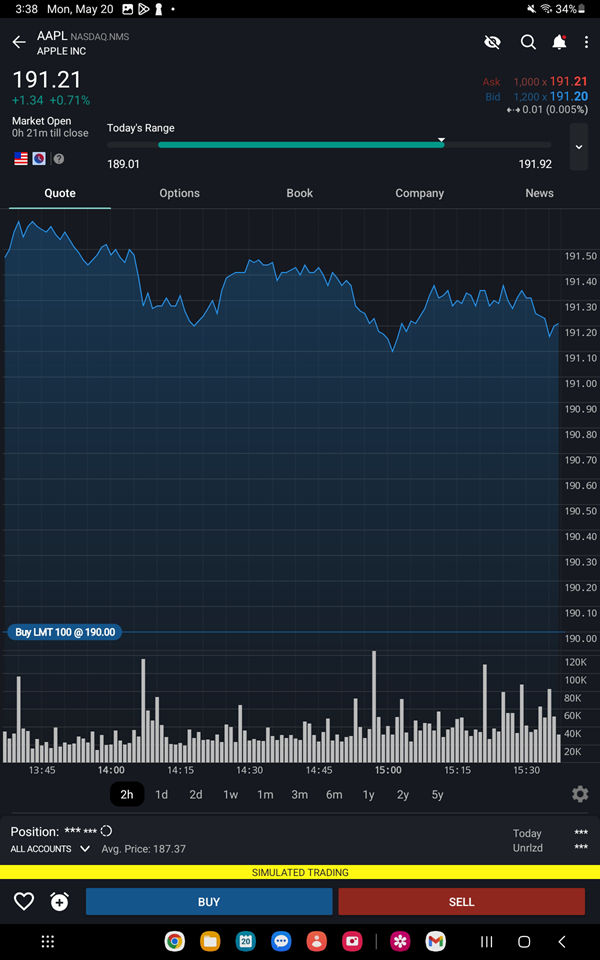Tap the Today P&L value
Screen dimensions: 600x960
pos(581,833)
